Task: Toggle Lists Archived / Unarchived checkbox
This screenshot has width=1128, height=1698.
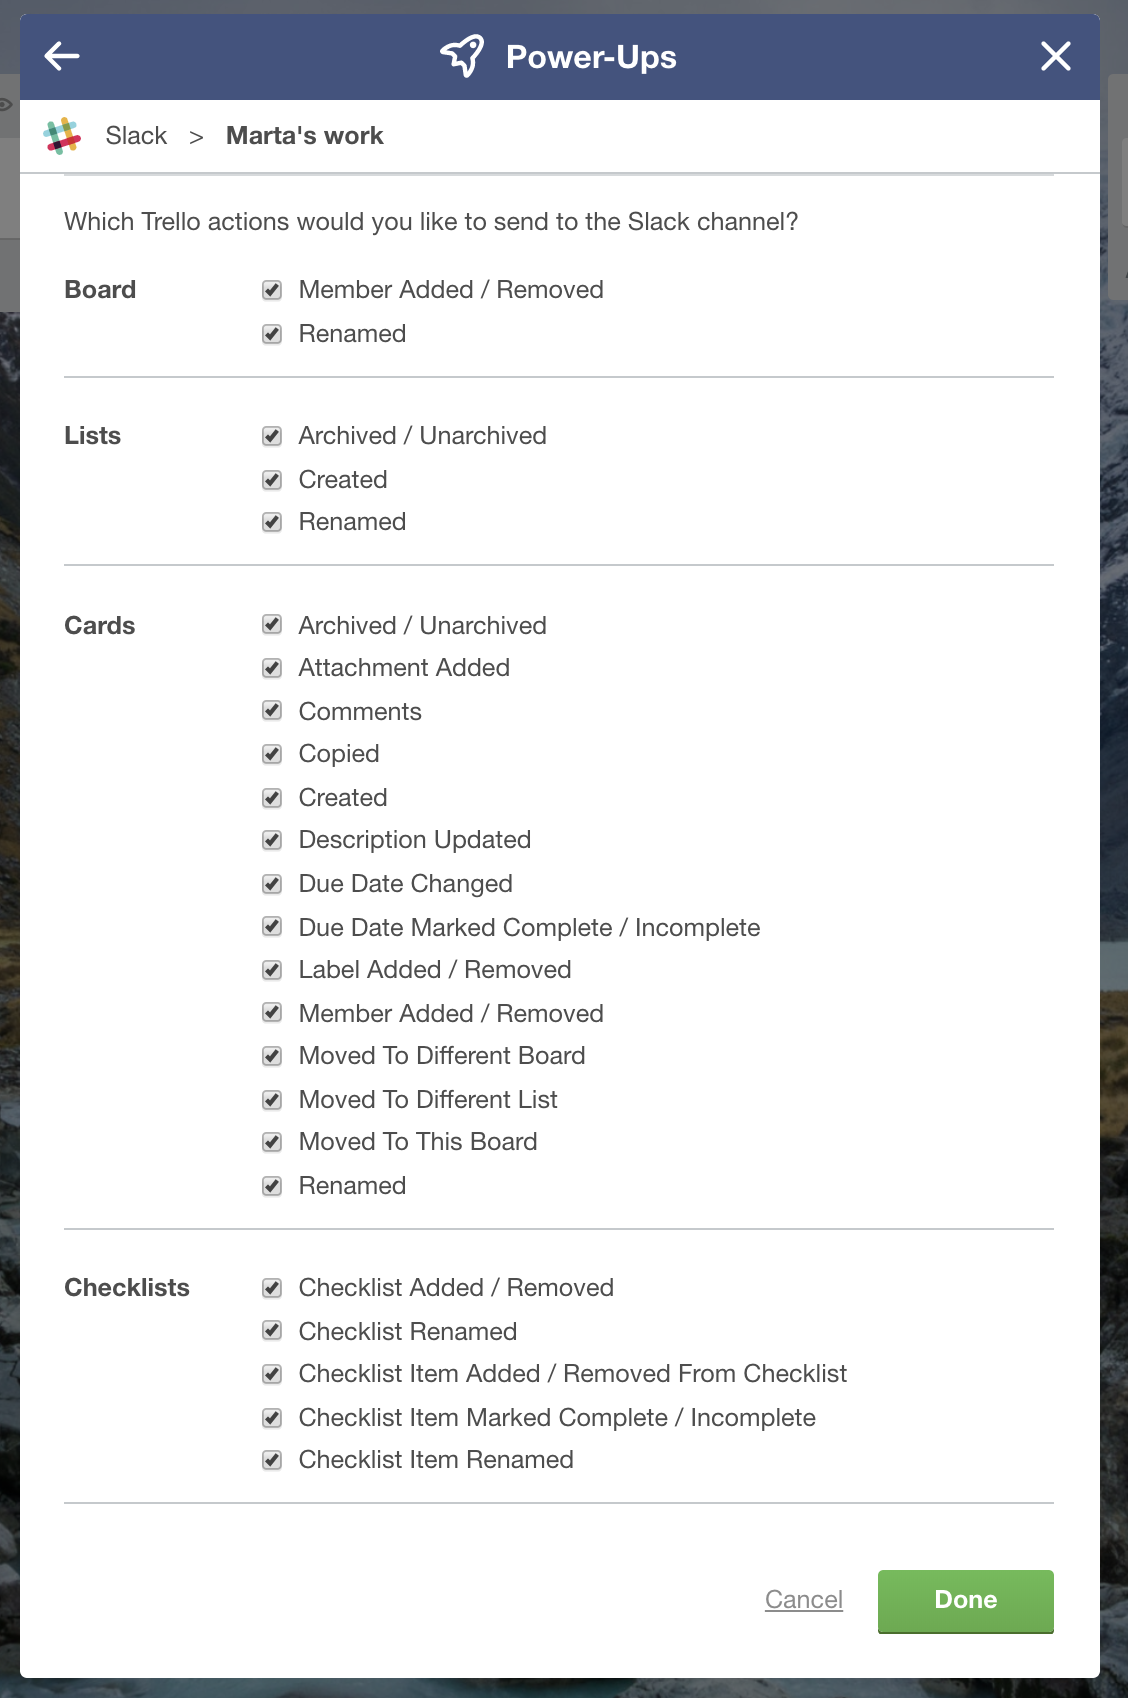Action: tap(272, 436)
